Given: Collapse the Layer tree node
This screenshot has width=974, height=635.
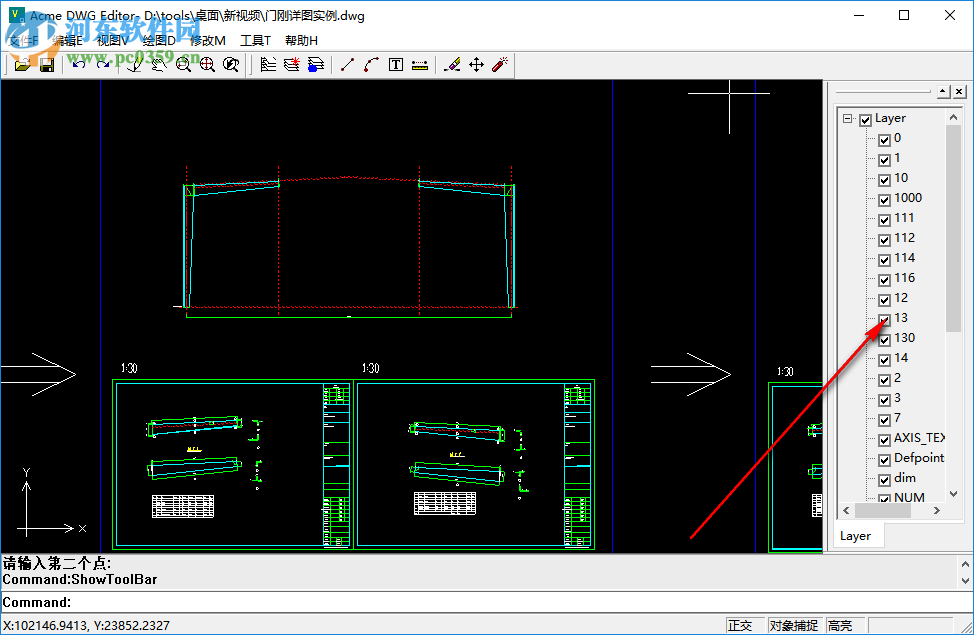Looking at the screenshot, I should (846, 118).
